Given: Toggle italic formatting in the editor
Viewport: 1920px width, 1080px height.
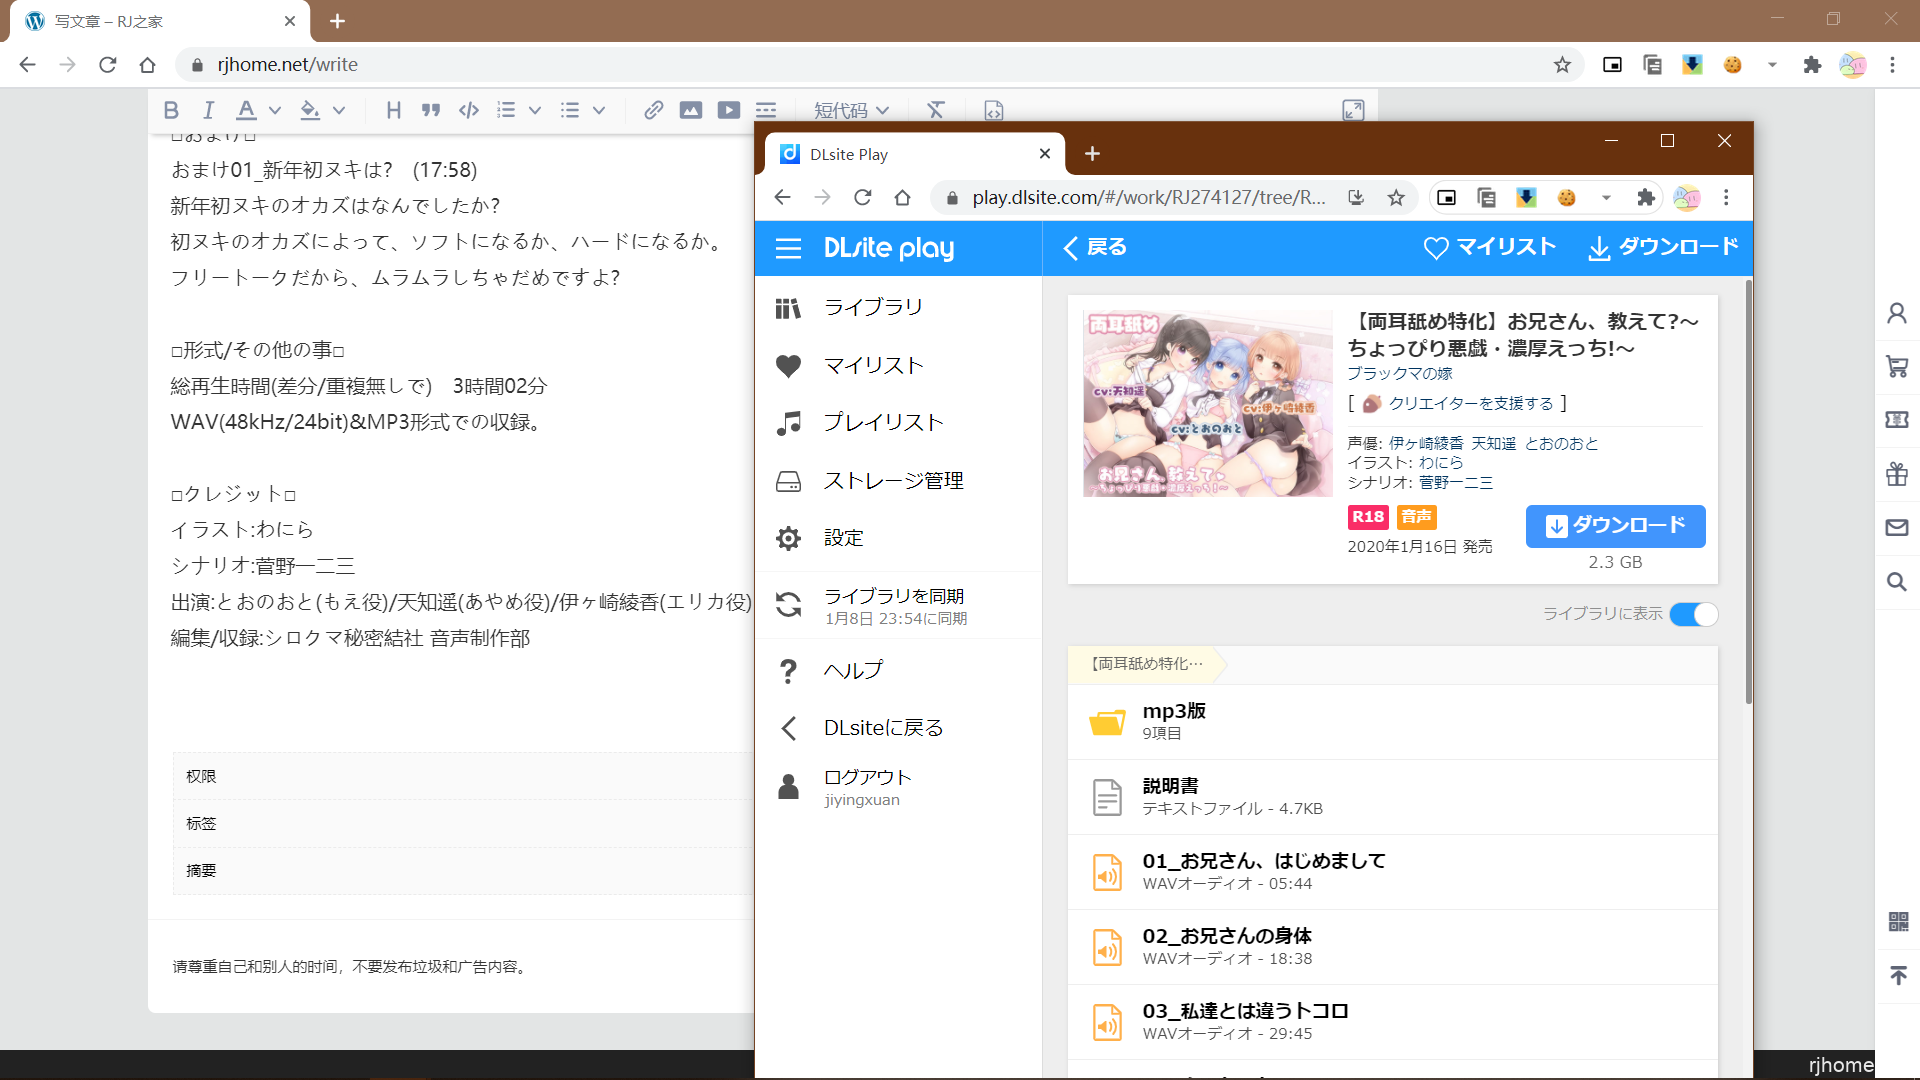Looking at the screenshot, I should click(208, 110).
